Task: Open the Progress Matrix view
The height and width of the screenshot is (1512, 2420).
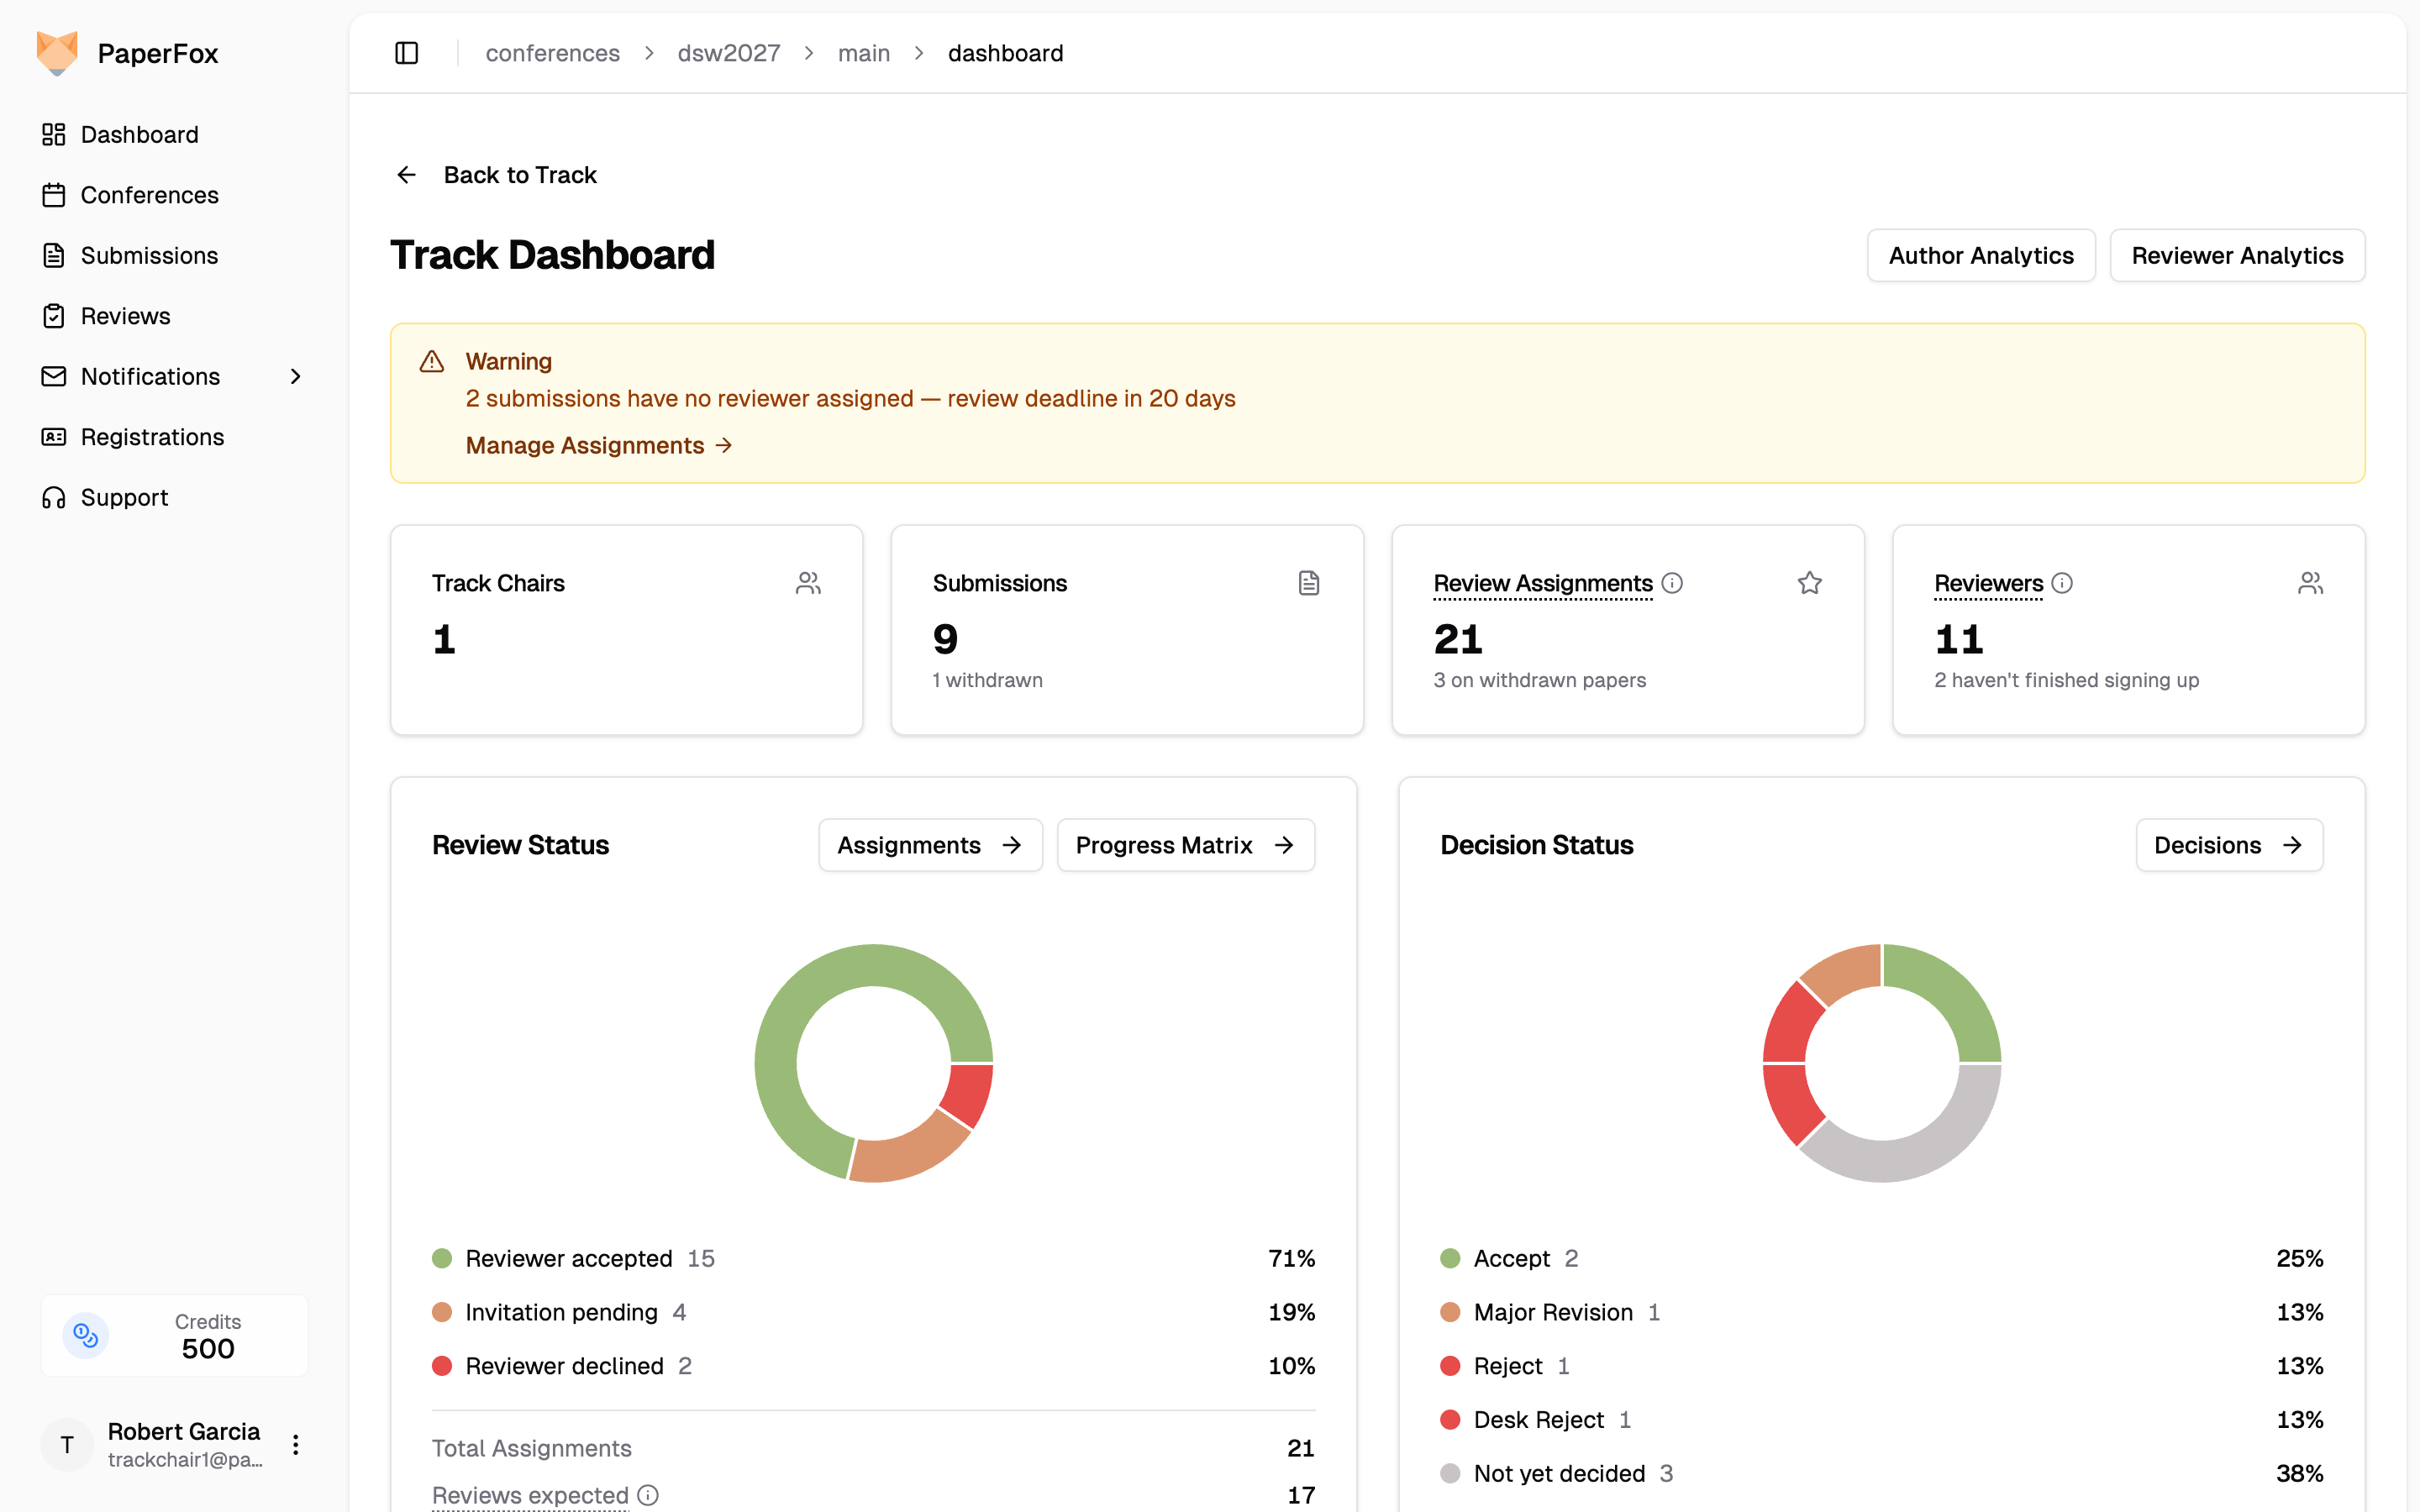Action: (1185, 845)
